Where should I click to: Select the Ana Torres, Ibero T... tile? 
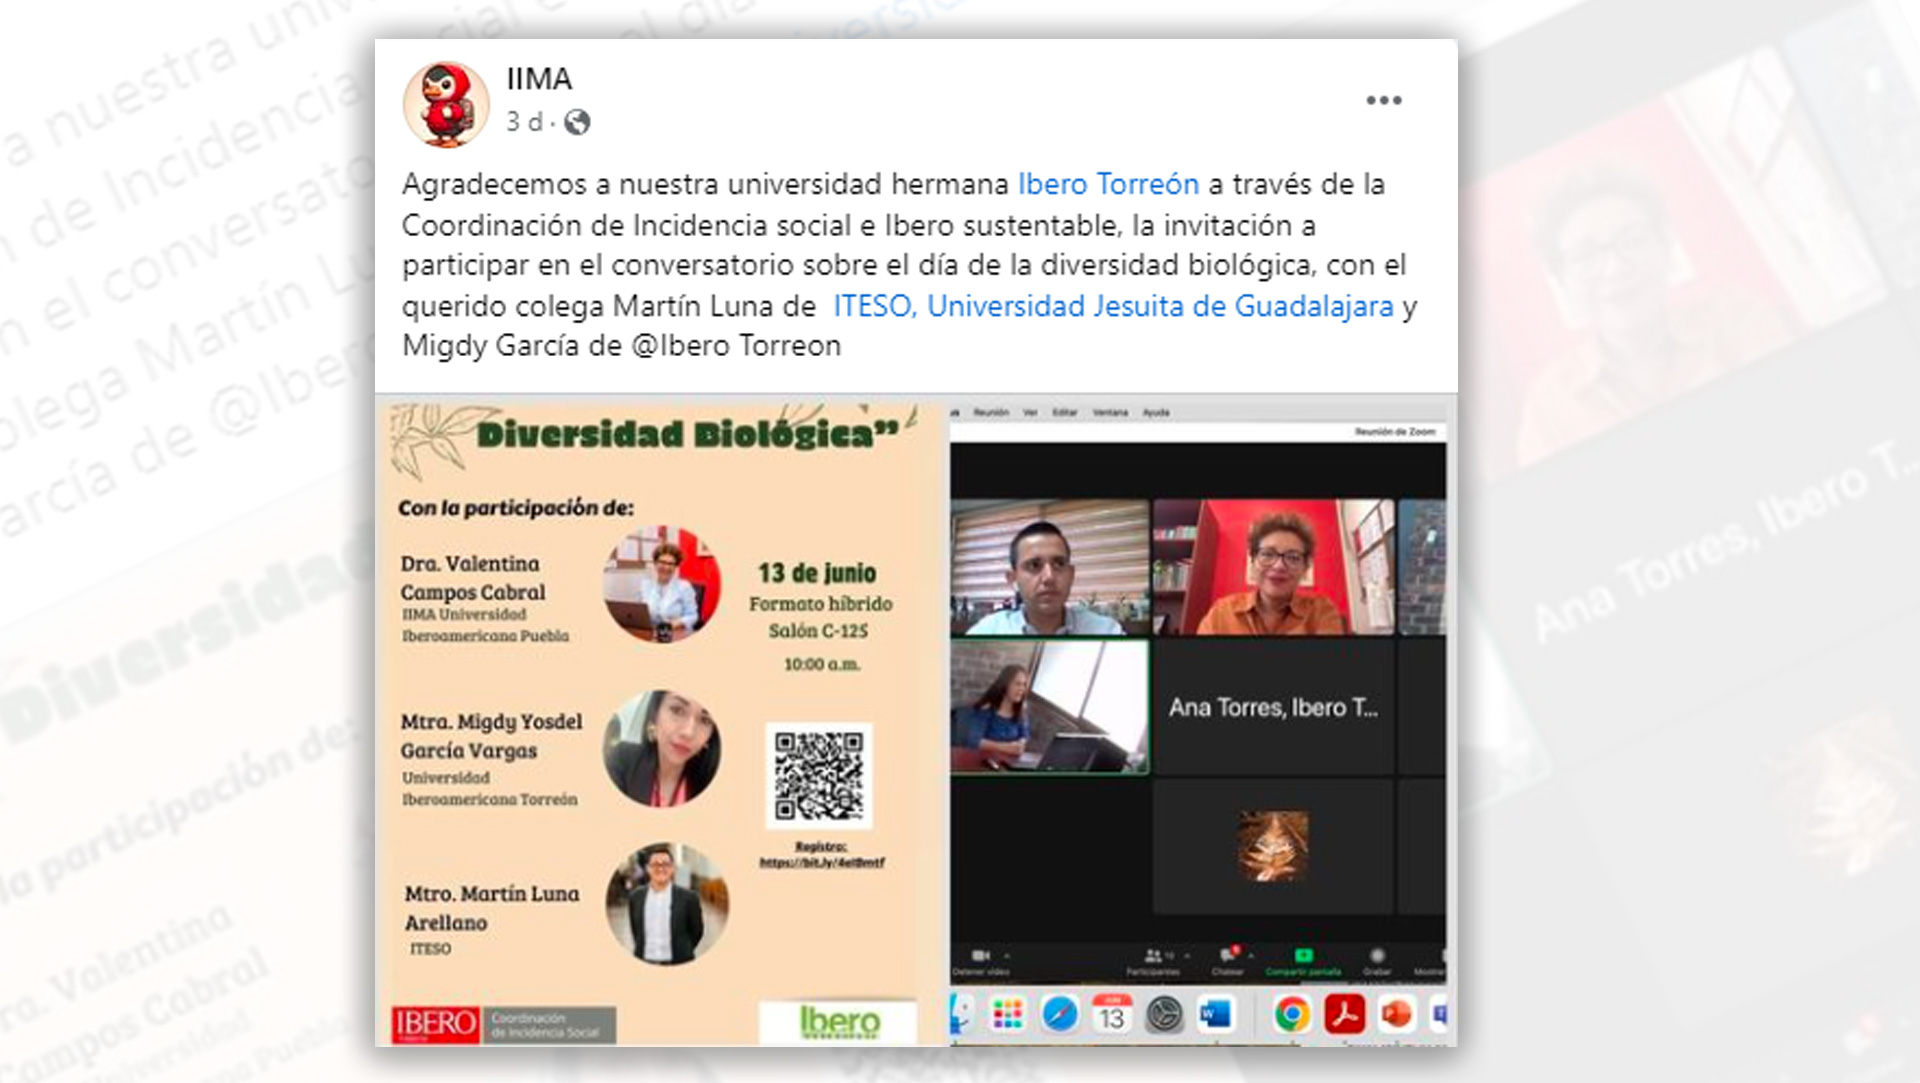pos(1273,707)
